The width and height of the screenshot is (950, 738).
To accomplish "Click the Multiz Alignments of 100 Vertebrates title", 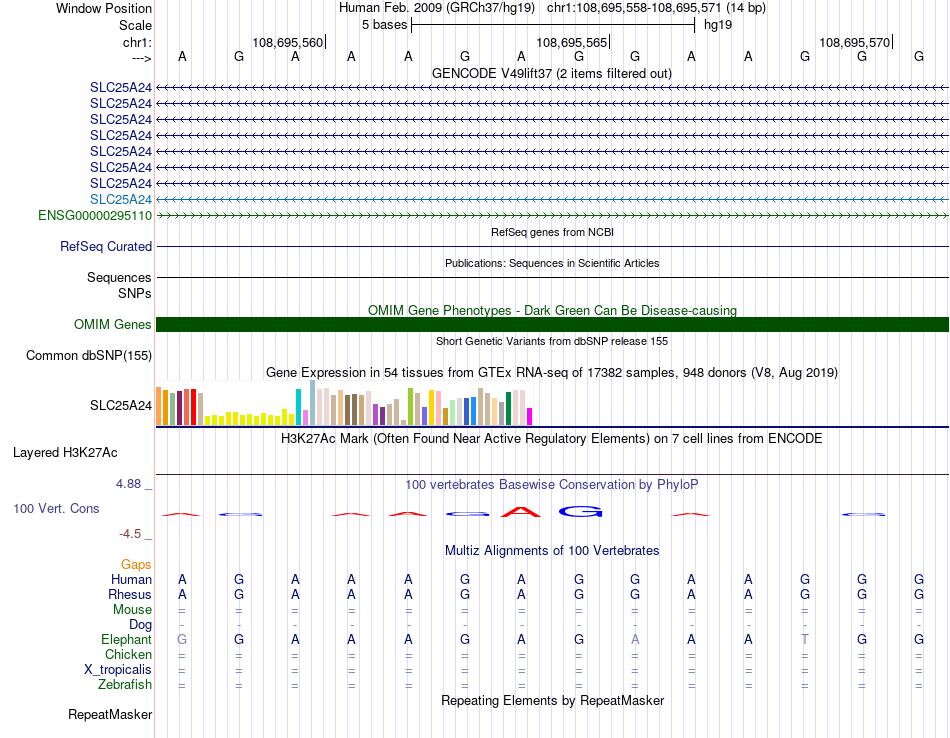I will 552,550.
